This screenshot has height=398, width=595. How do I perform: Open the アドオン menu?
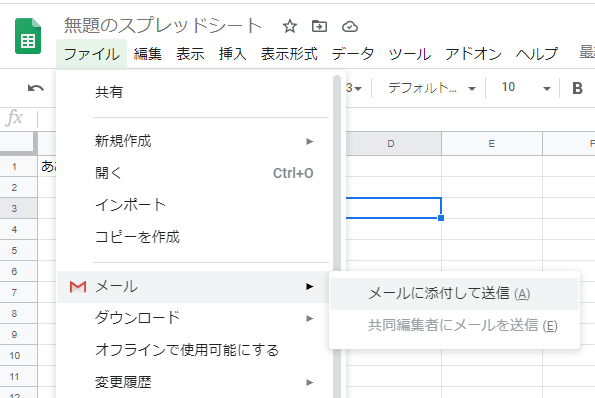(473, 54)
